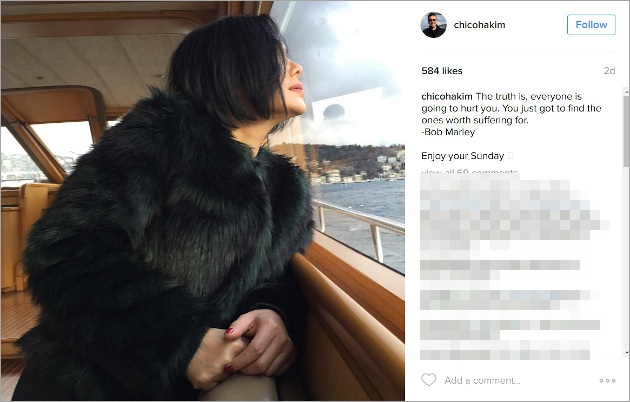This screenshot has width=630, height=402.
Task: Click chicohakim username in the caption
Action: click(447, 96)
